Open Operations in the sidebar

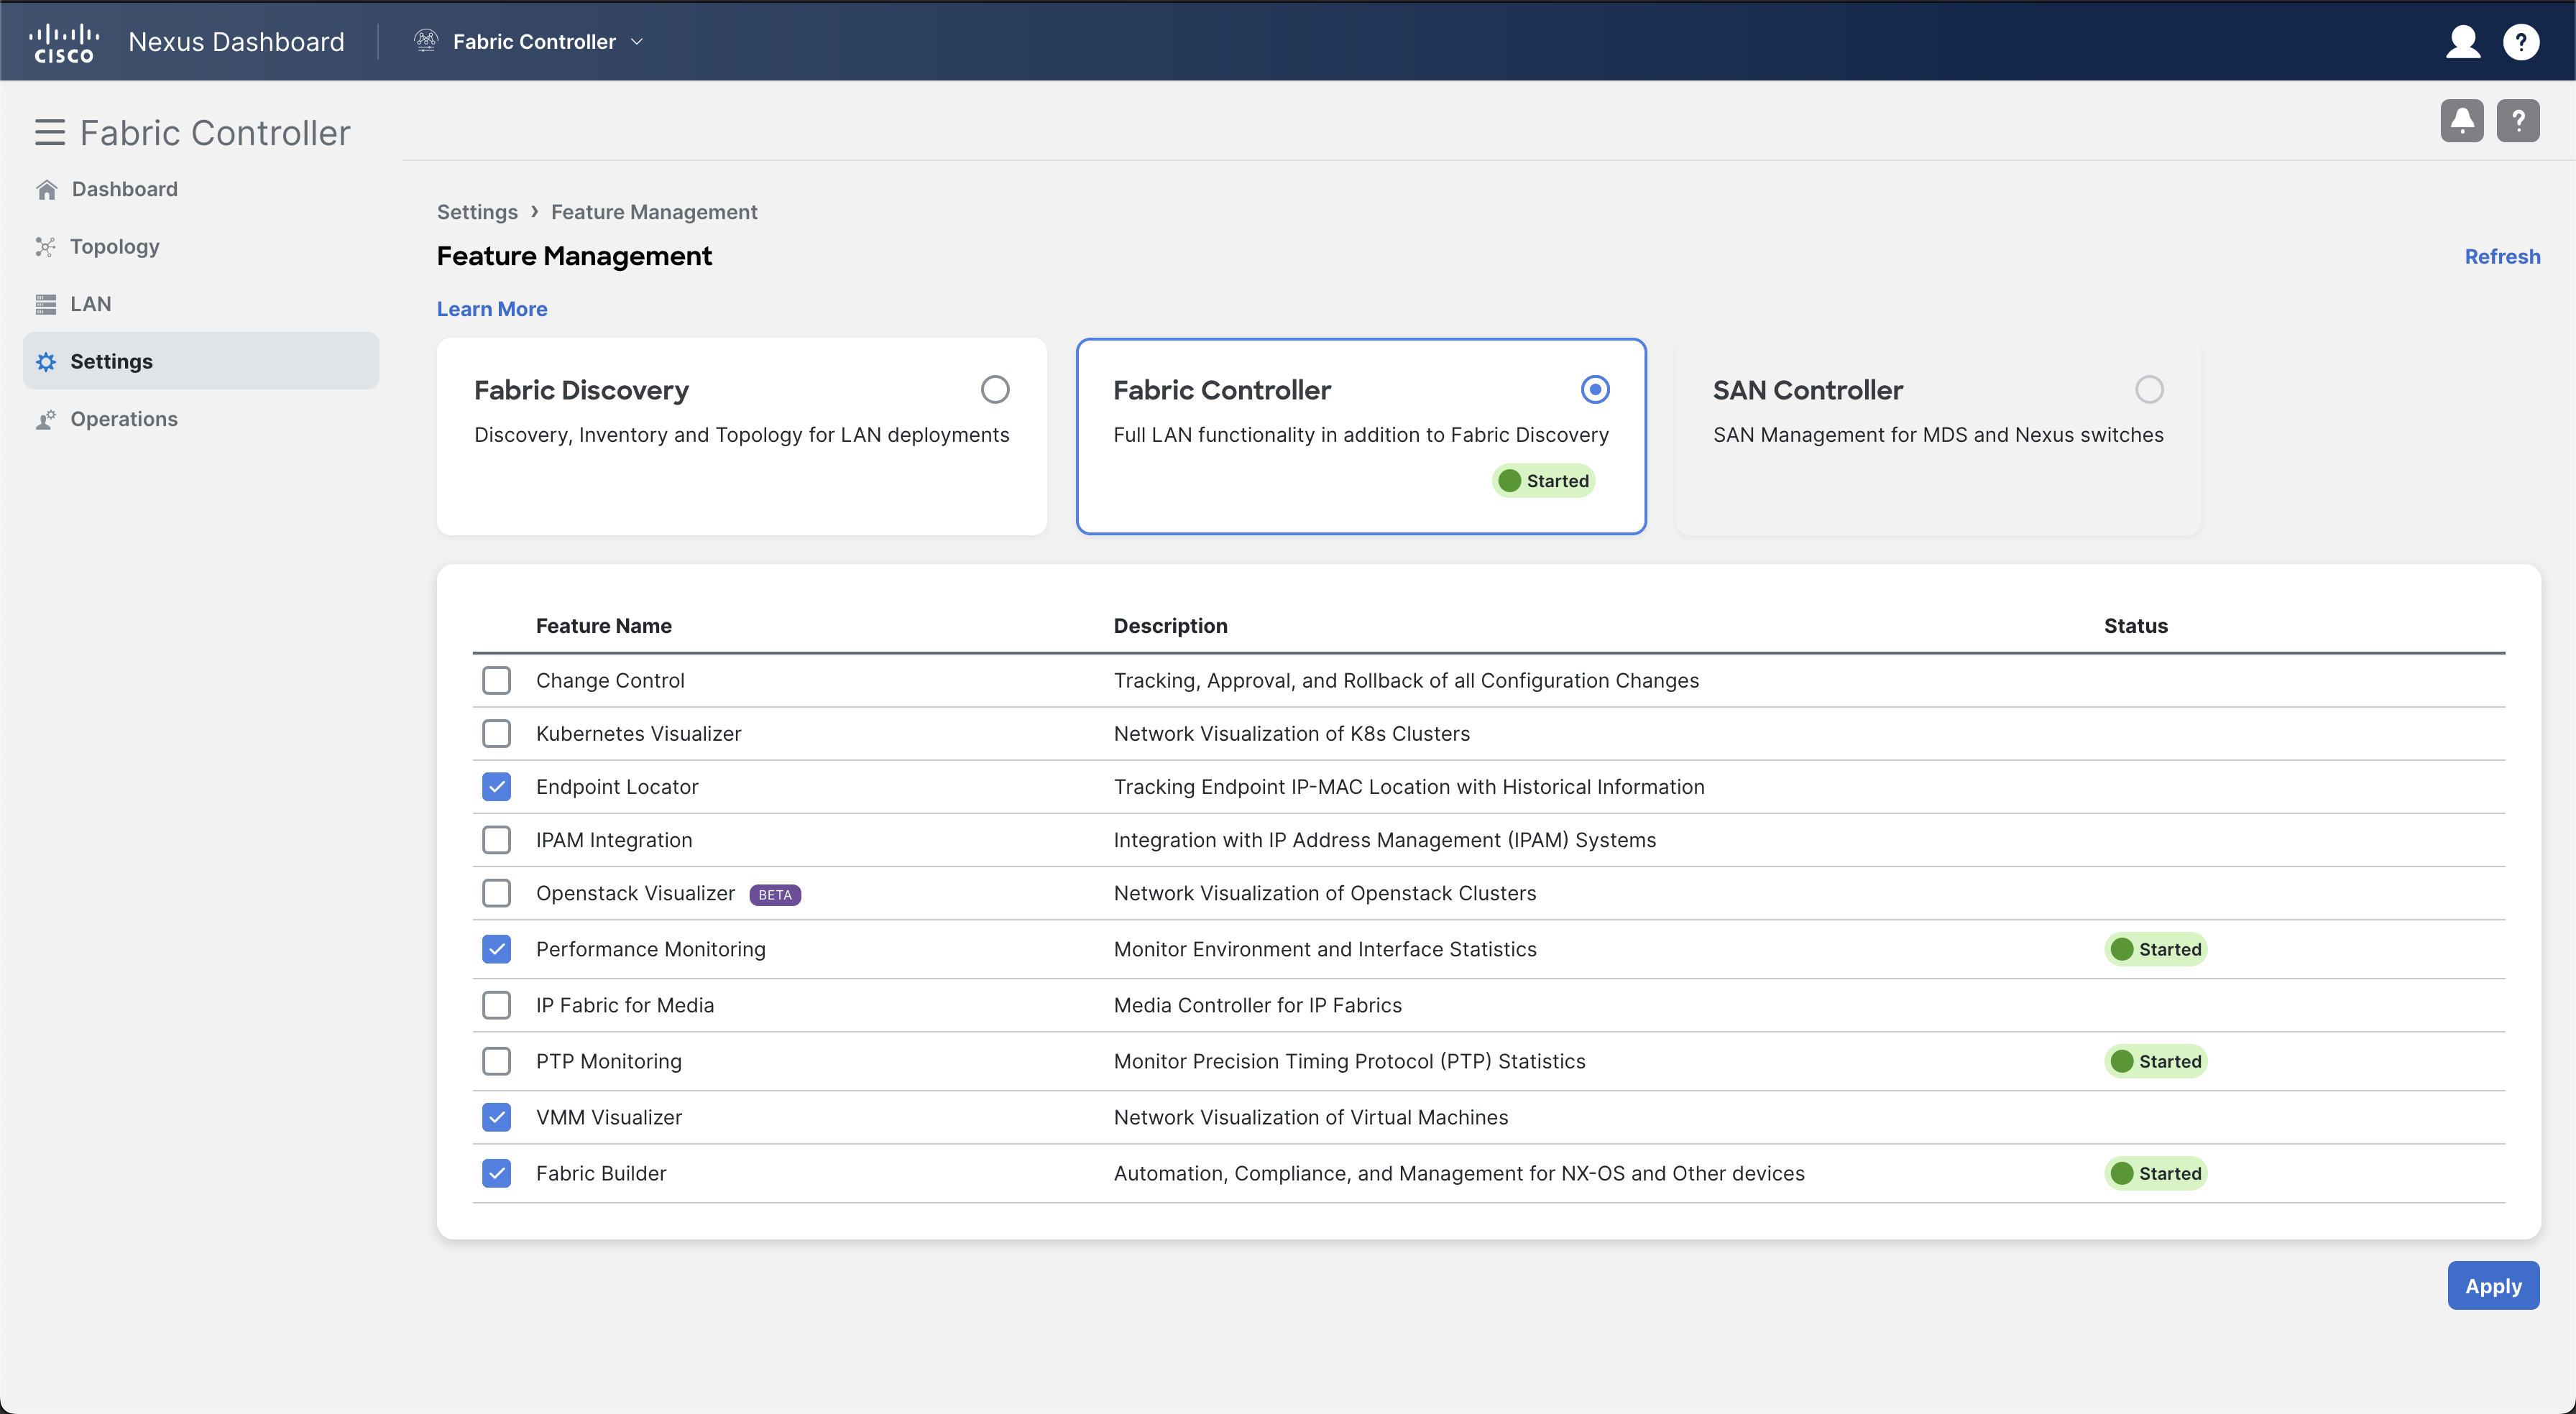pyautogui.click(x=123, y=419)
